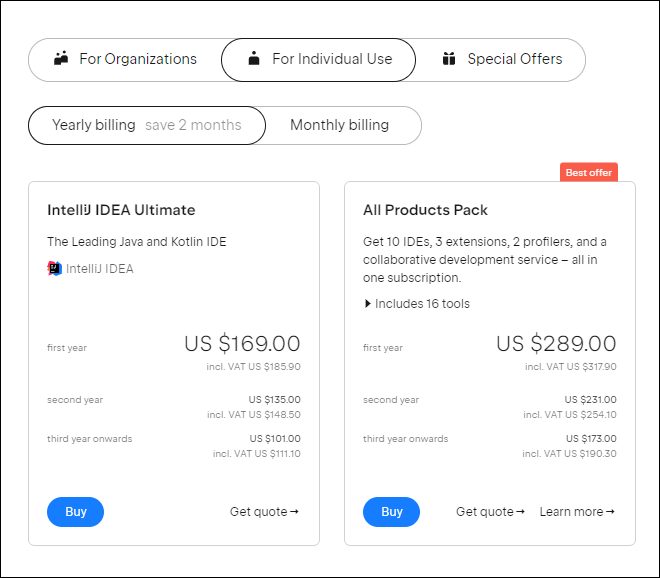Select the For Individual Use tab

coord(318,59)
